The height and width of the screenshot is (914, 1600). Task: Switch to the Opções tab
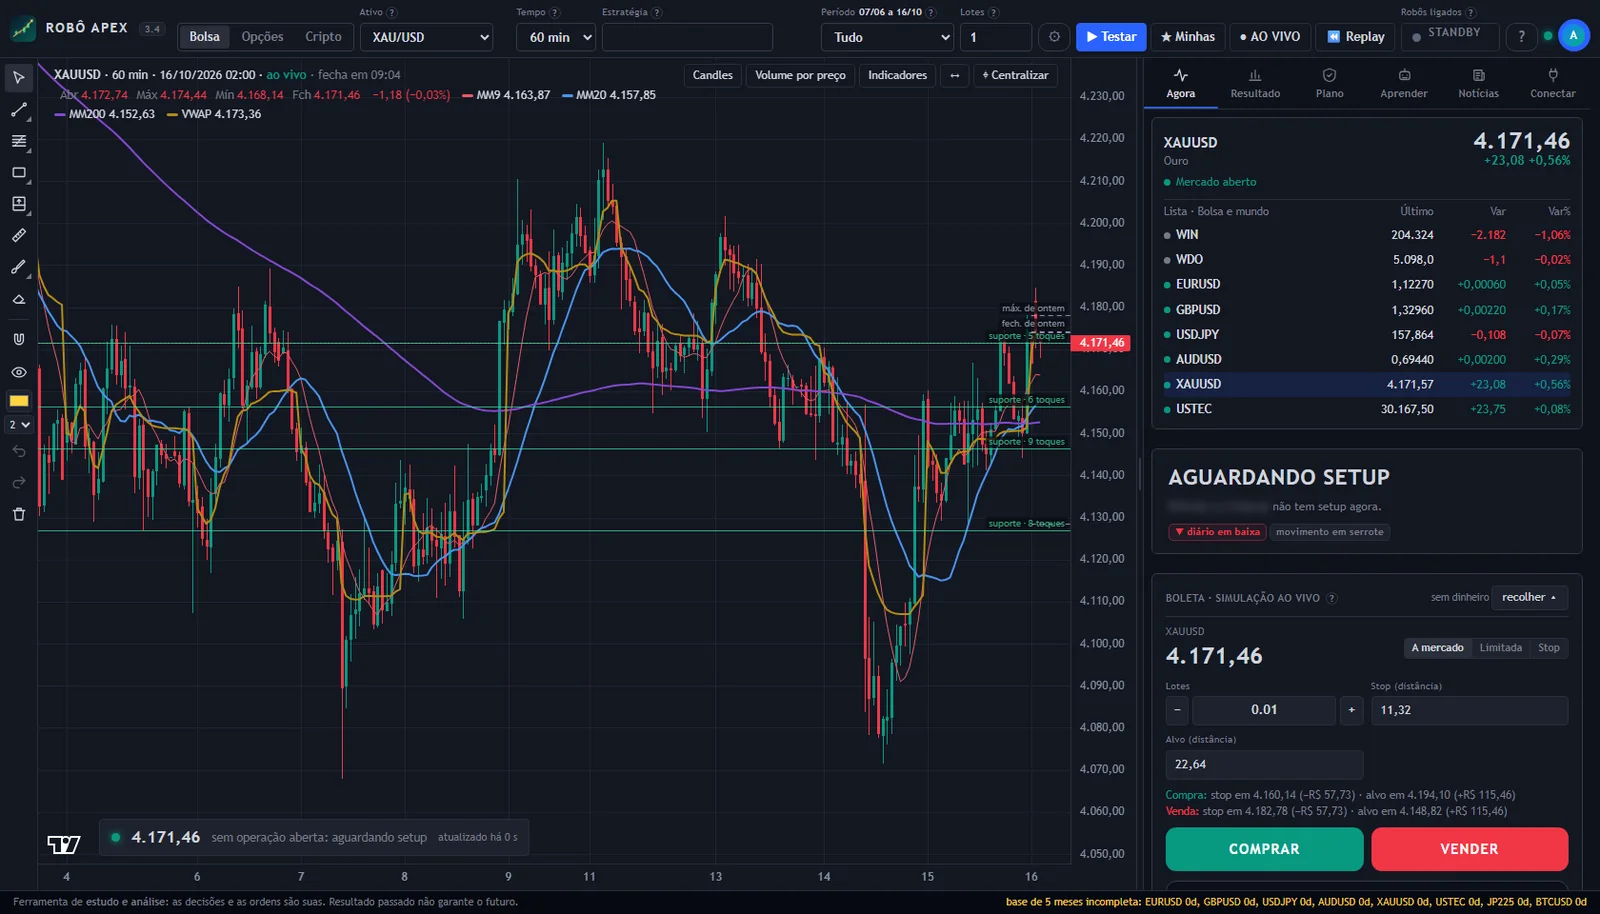click(x=262, y=37)
